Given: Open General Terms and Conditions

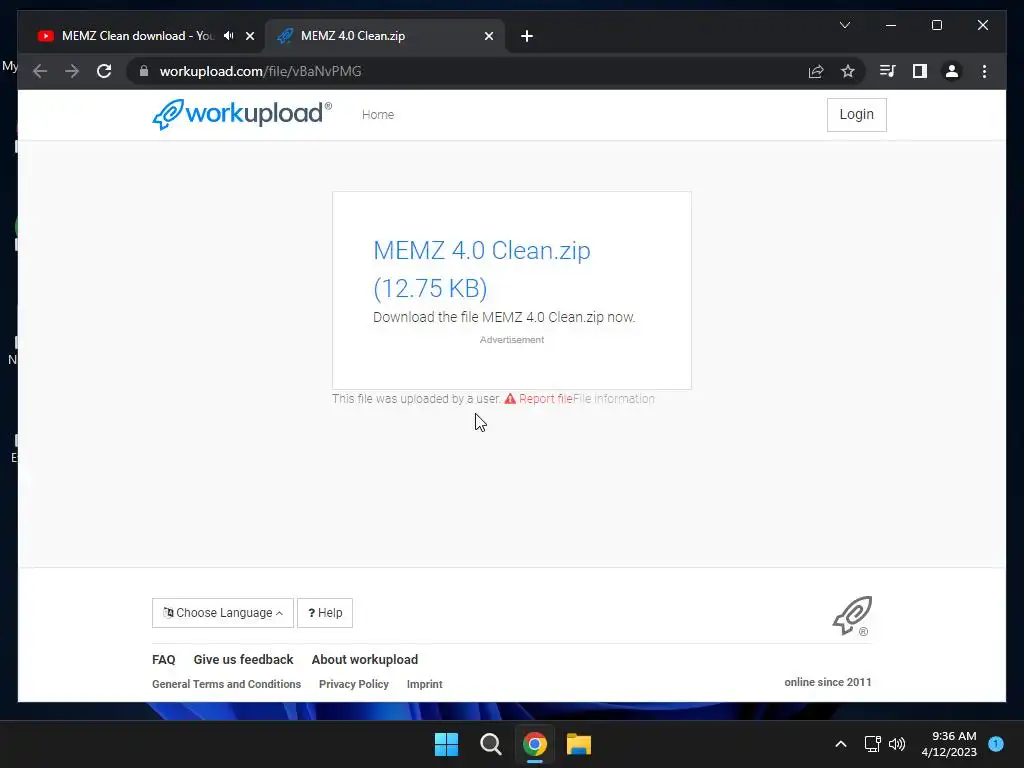Looking at the screenshot, I should (x=226, y=684).
